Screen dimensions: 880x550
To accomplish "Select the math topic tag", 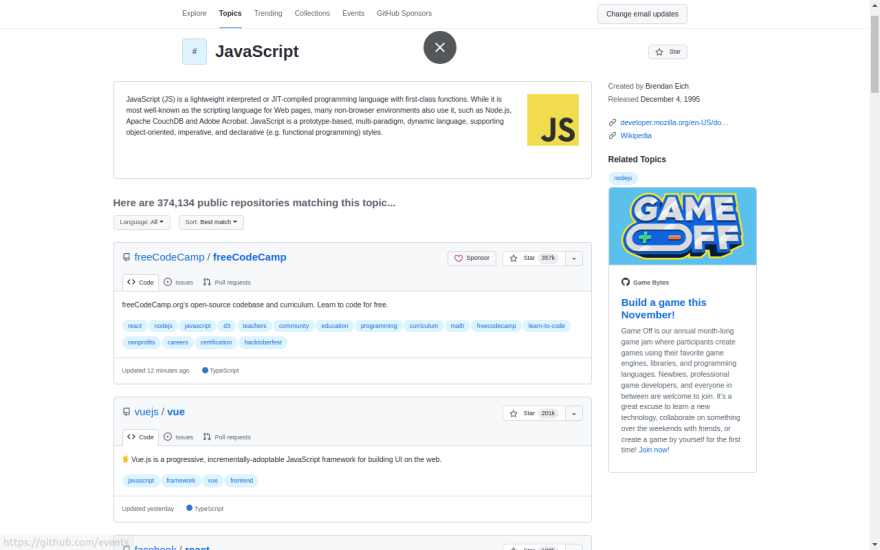I will click(x=457, y=326).
